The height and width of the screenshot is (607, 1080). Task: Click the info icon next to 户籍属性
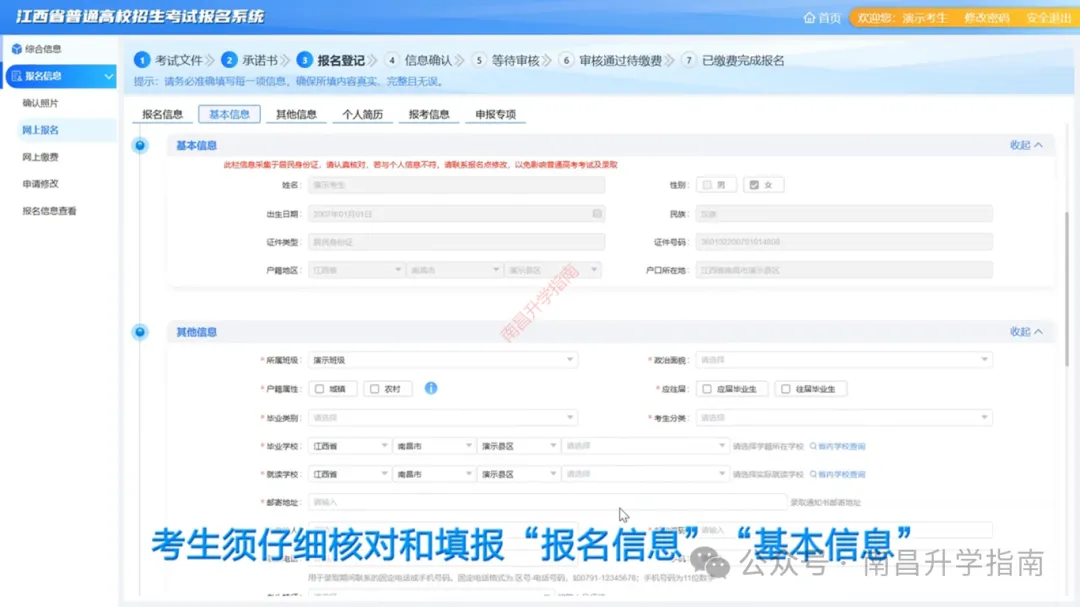coord(431,389)
